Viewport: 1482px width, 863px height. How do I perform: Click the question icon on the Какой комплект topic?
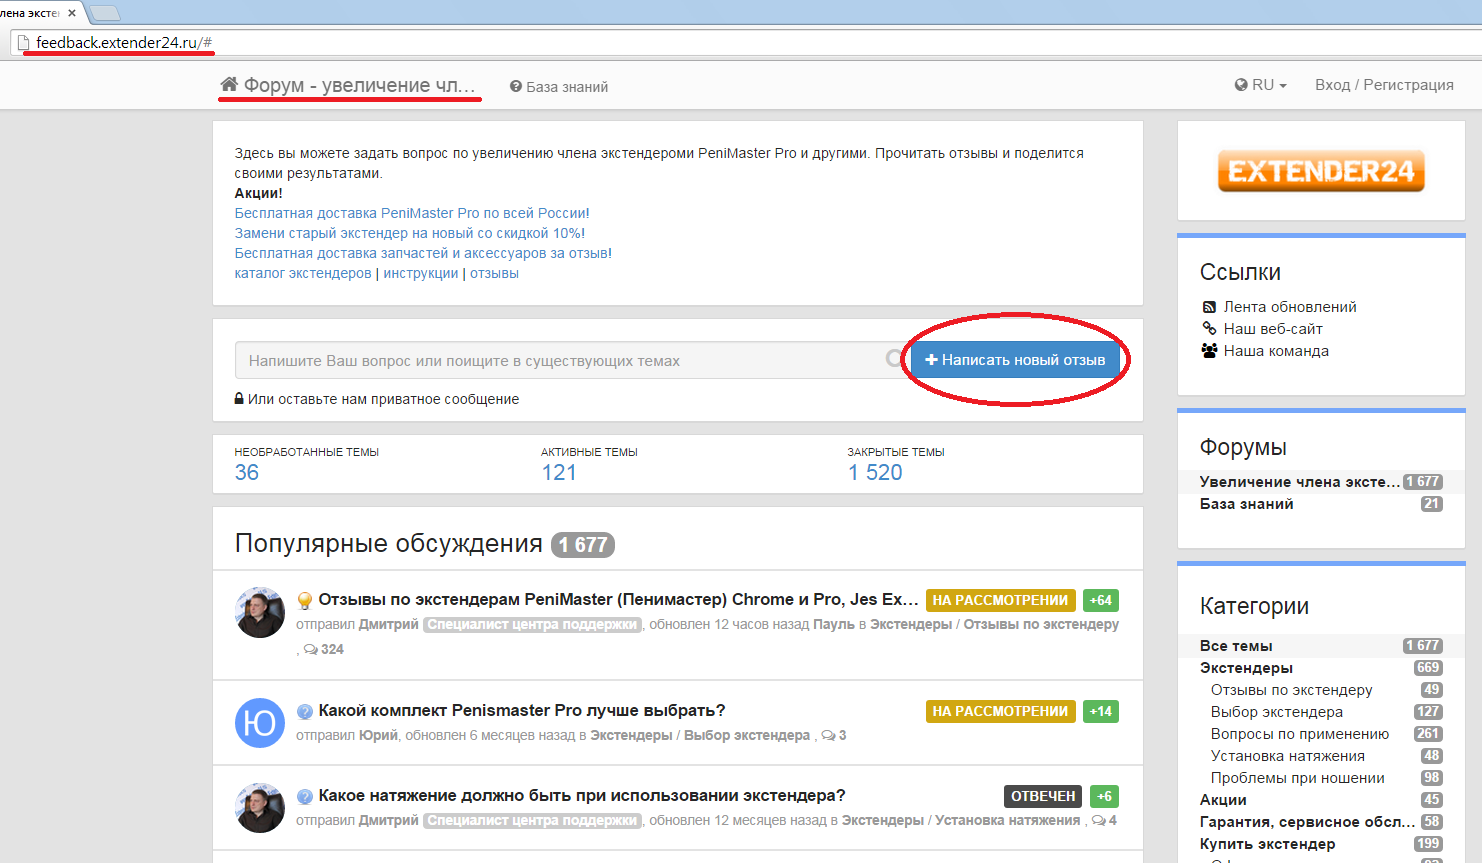305,712
